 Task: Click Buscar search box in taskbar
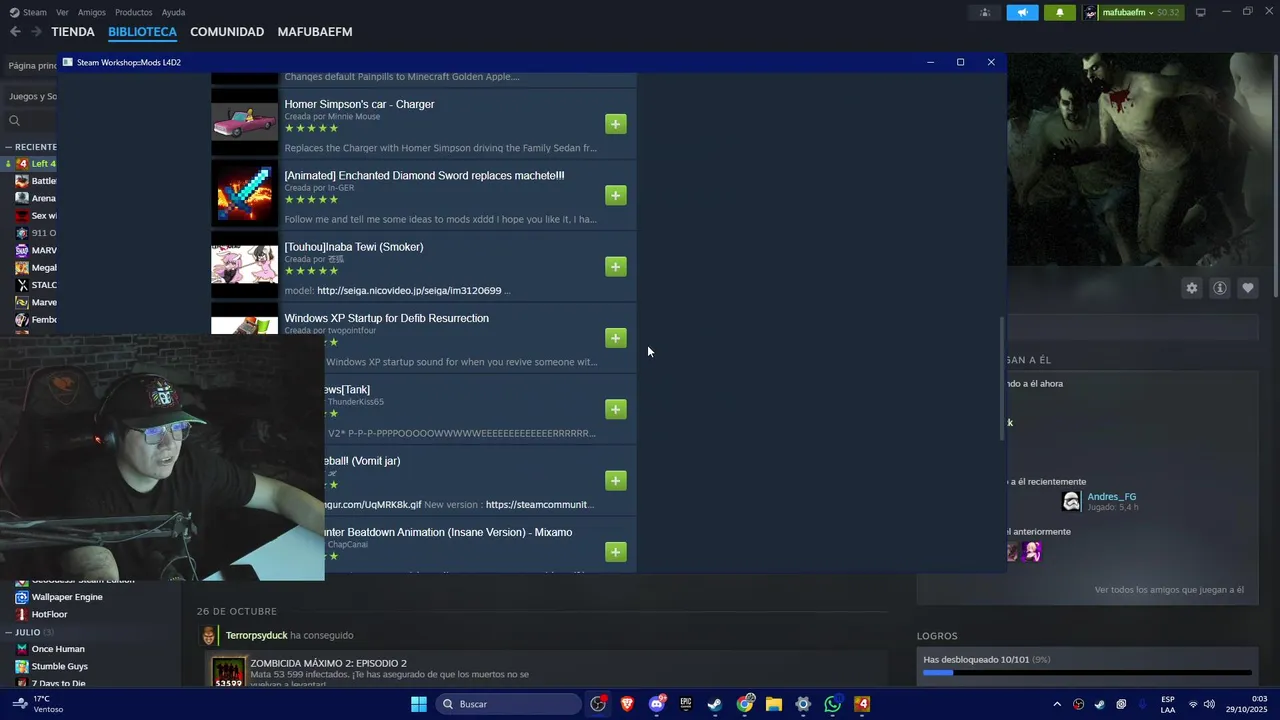tap(509, 704)
